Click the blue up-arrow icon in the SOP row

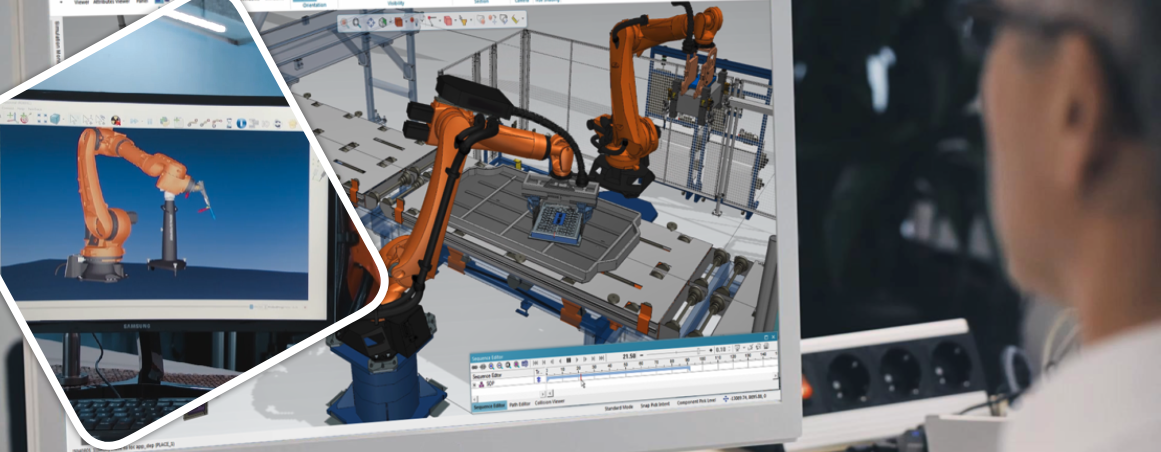[x=538, y=379]
